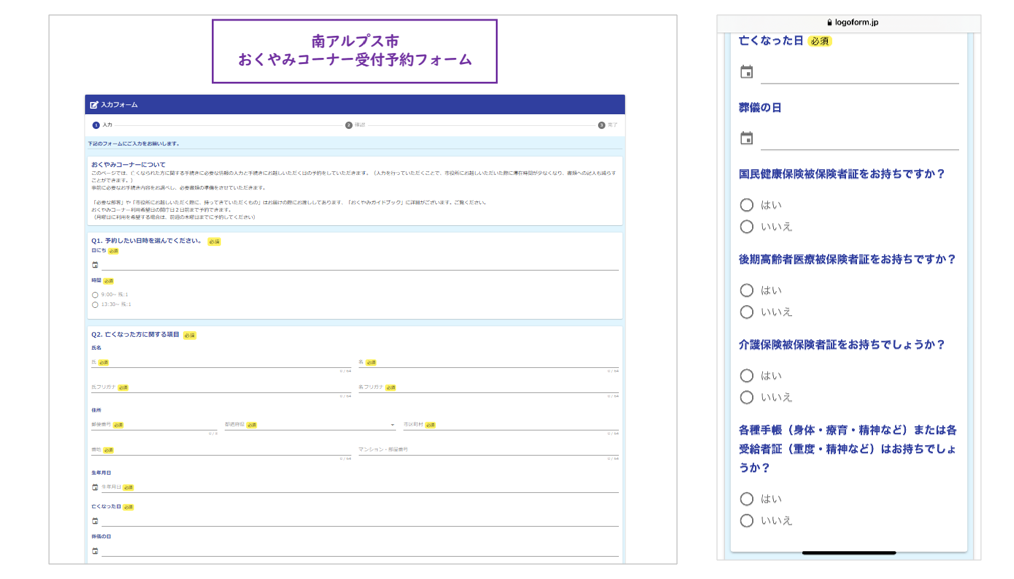This screenshot has height=579, width=1014.
Task: Open the calendar picker for 亡くなった日 on the form
Action: (x=94, y=521)
